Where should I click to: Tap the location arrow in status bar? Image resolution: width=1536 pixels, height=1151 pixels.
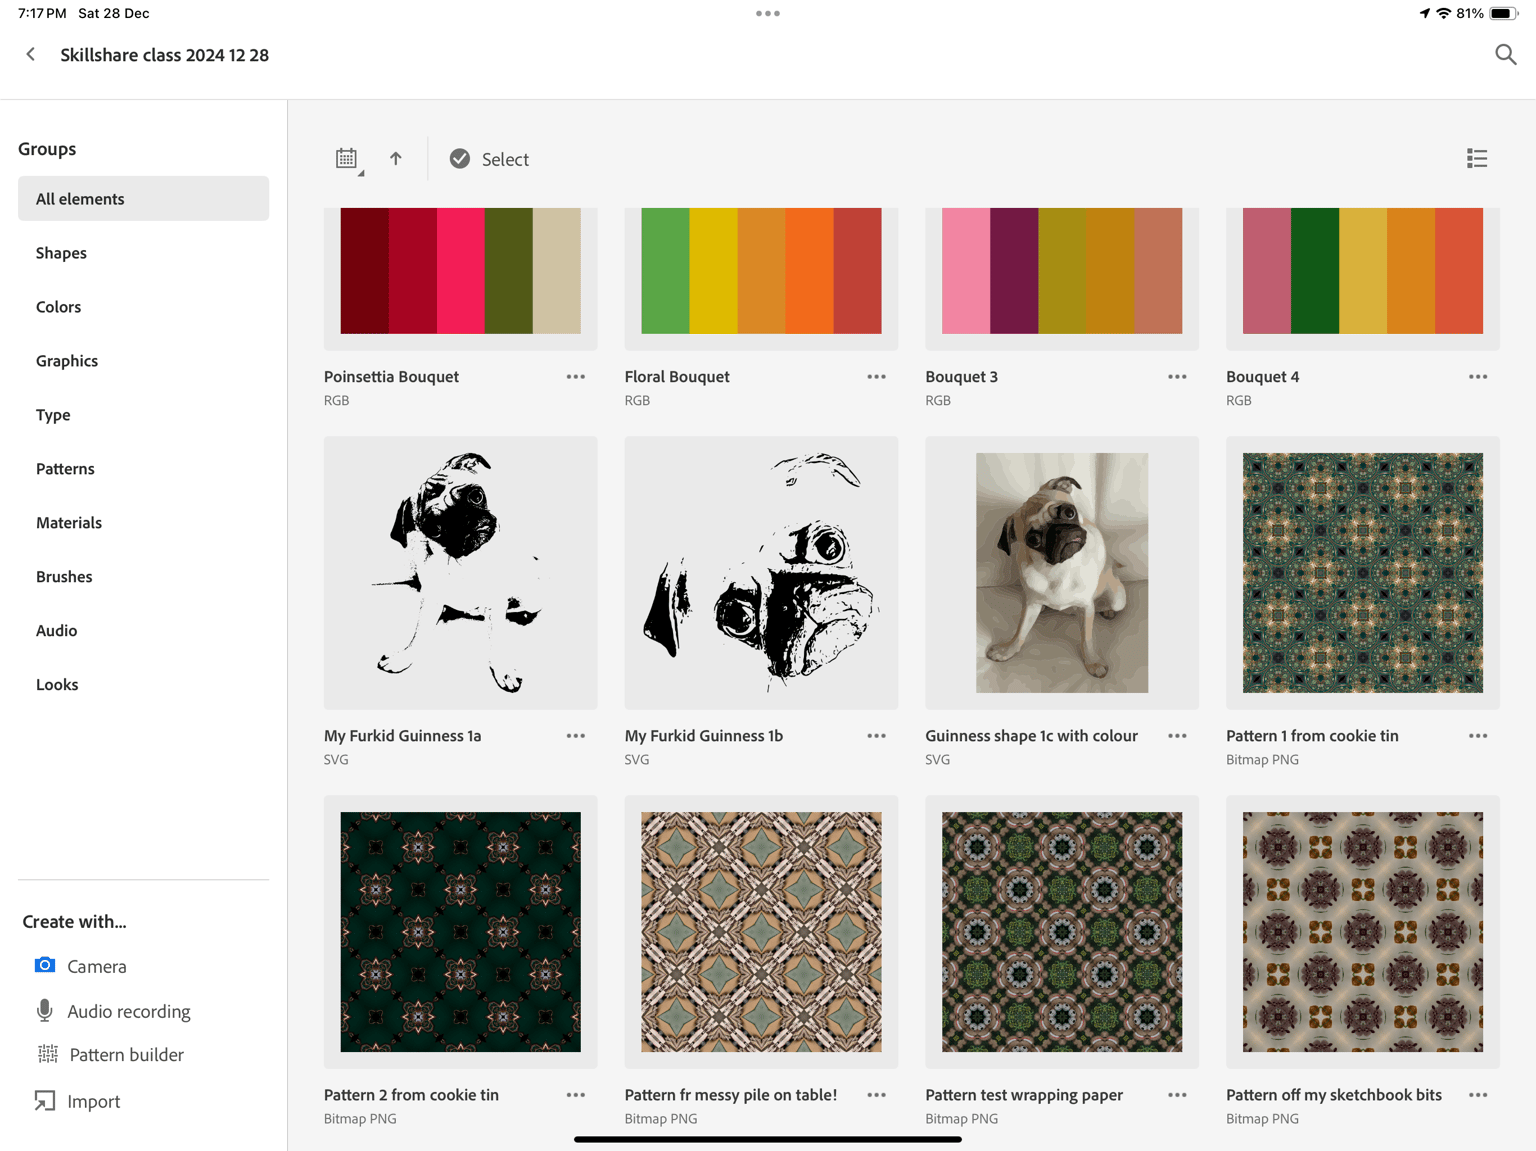1424,14
